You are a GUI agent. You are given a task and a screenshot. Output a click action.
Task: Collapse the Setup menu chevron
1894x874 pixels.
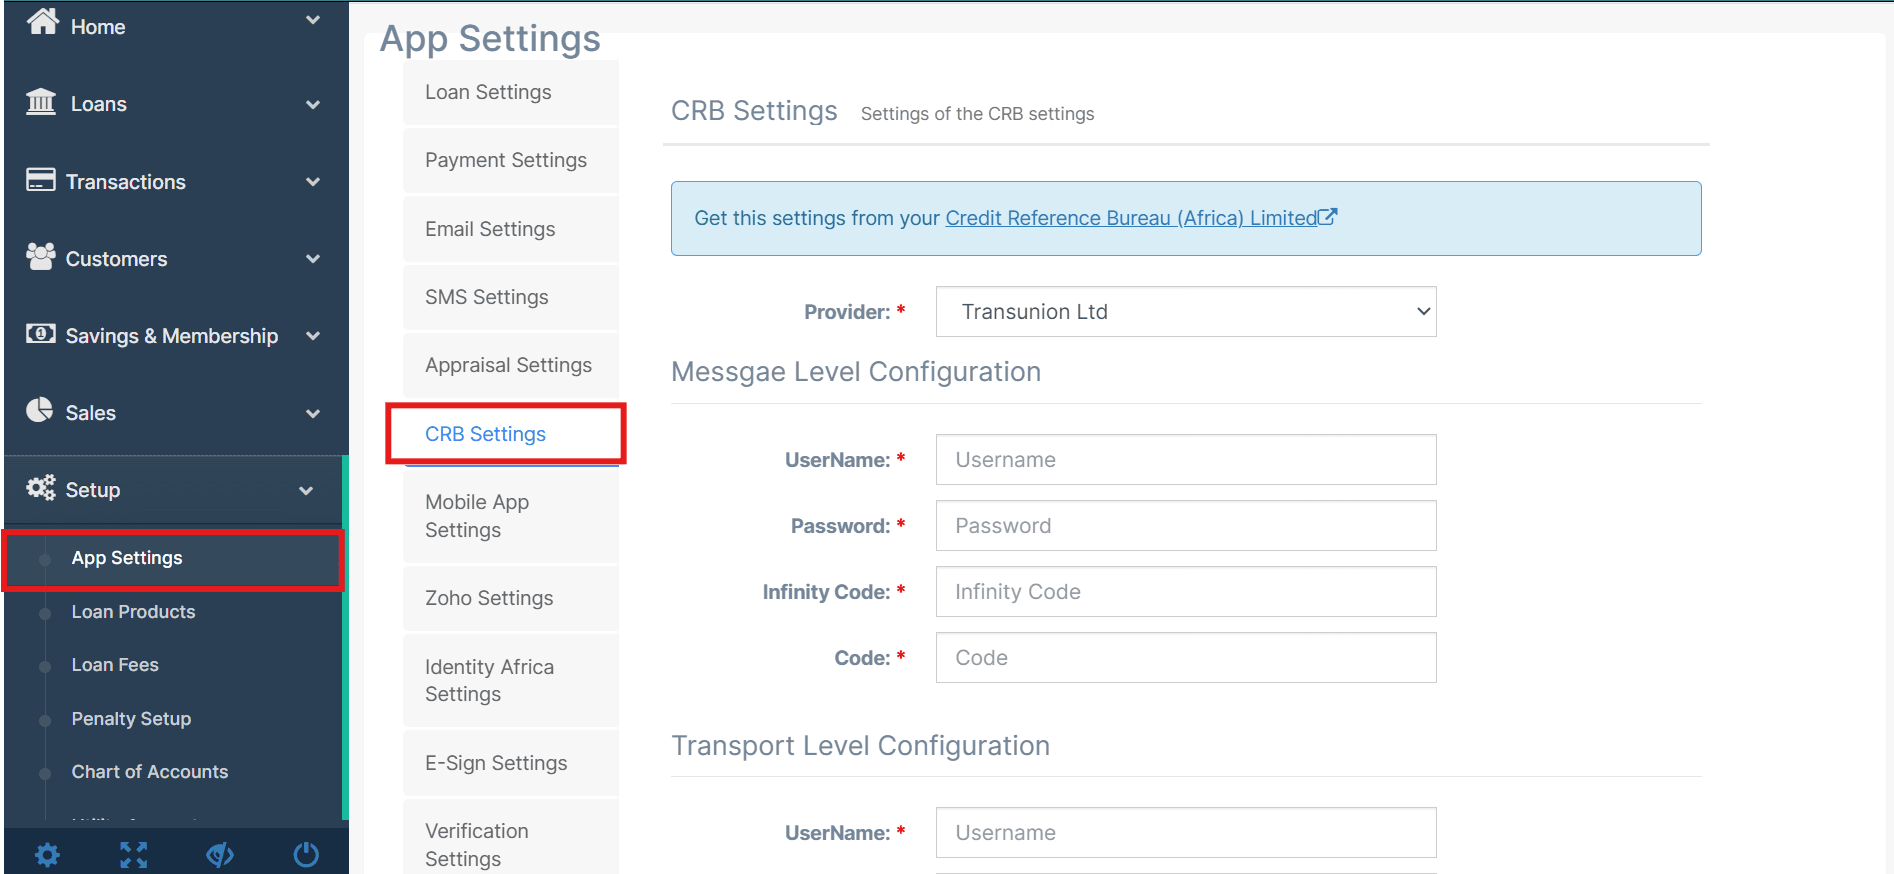coord(306,490)
